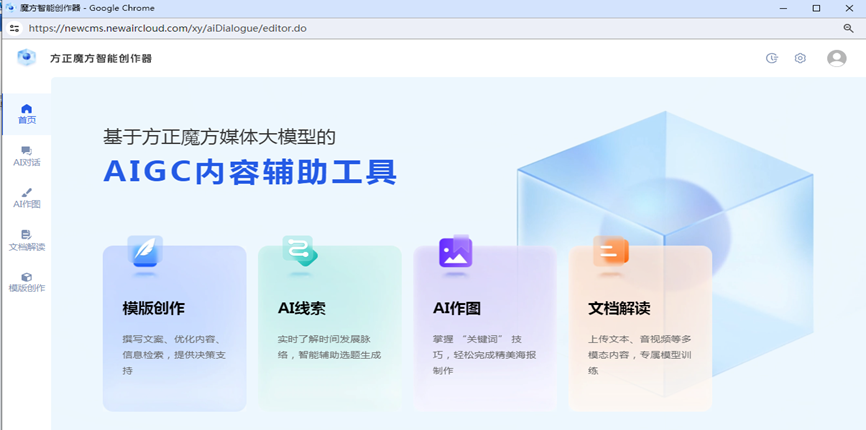Image resolution: width=866 pixels, height=430 pixels.
Task: Click the 方正魔方智能创作器 header title
Action: point(101,58)
